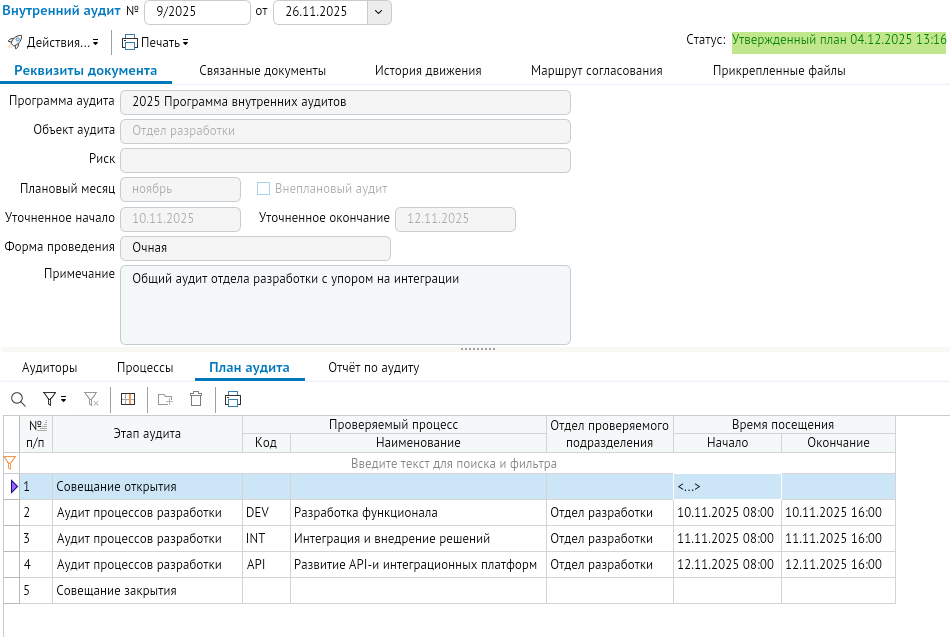Click the delete trash bin icon
This screenshot has width=950, height=637.
pyautogui.click(x=196, y=399)
